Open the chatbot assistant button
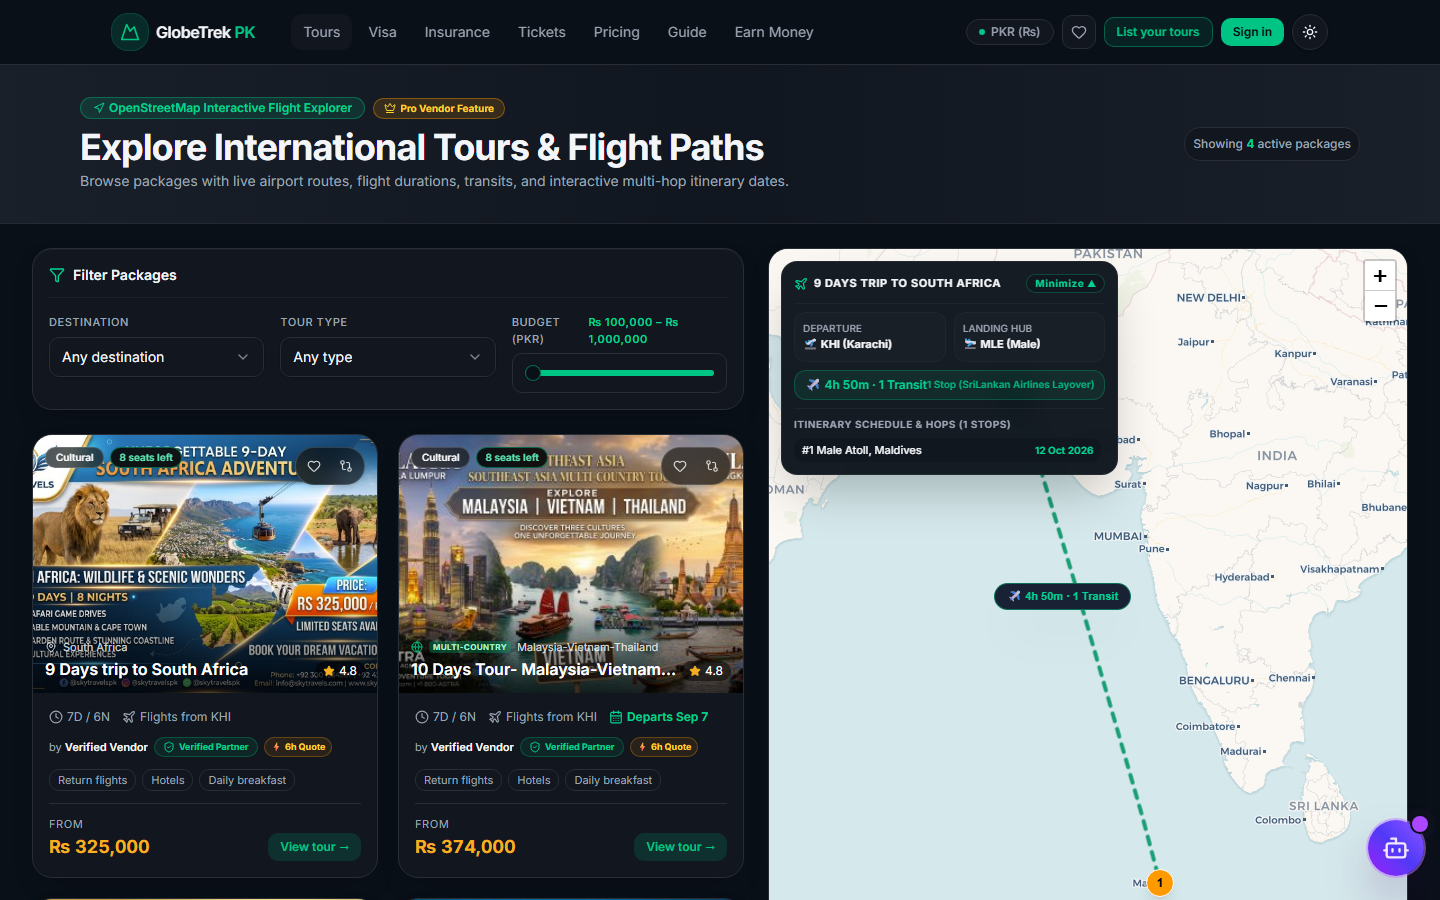The height and width of the screenshot is (900, 1440). 1396,848
